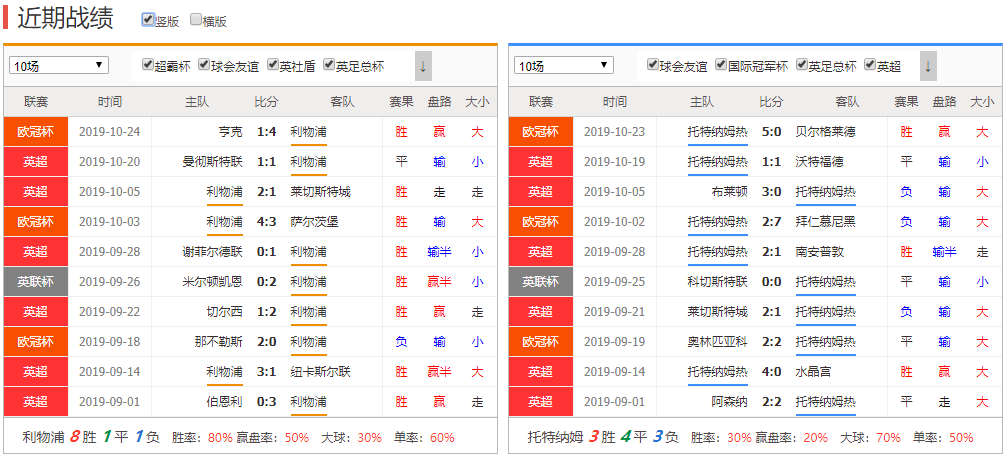Click 科切斯特联 team name
This screenshot has width=1005, height=454.
point(718,282)
